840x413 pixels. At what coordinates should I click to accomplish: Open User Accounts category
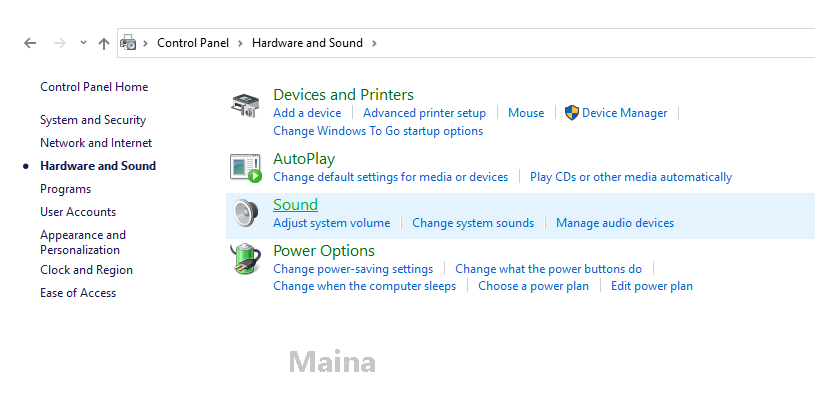coord(78,212)
